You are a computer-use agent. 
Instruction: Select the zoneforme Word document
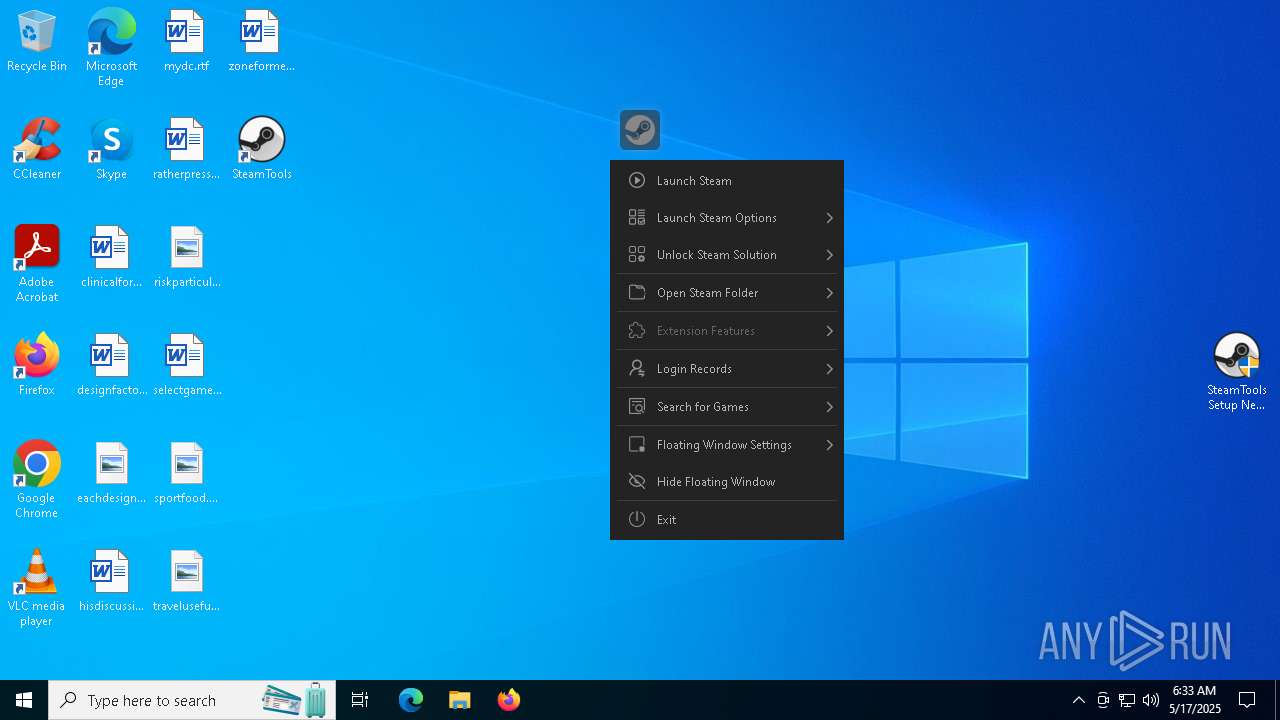(261, 41)
